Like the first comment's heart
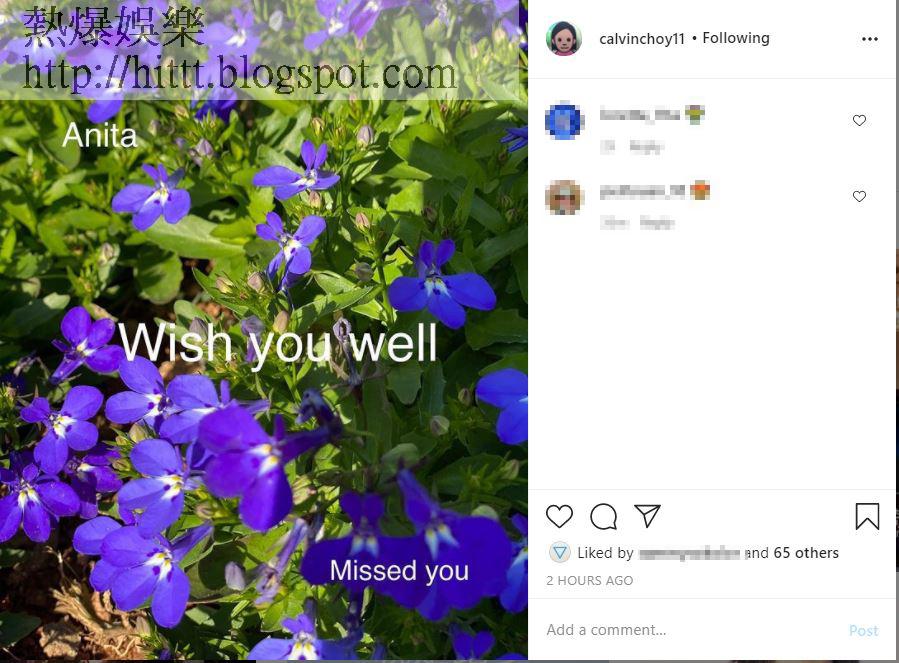The image size is (899, 663). coord(859,120)
